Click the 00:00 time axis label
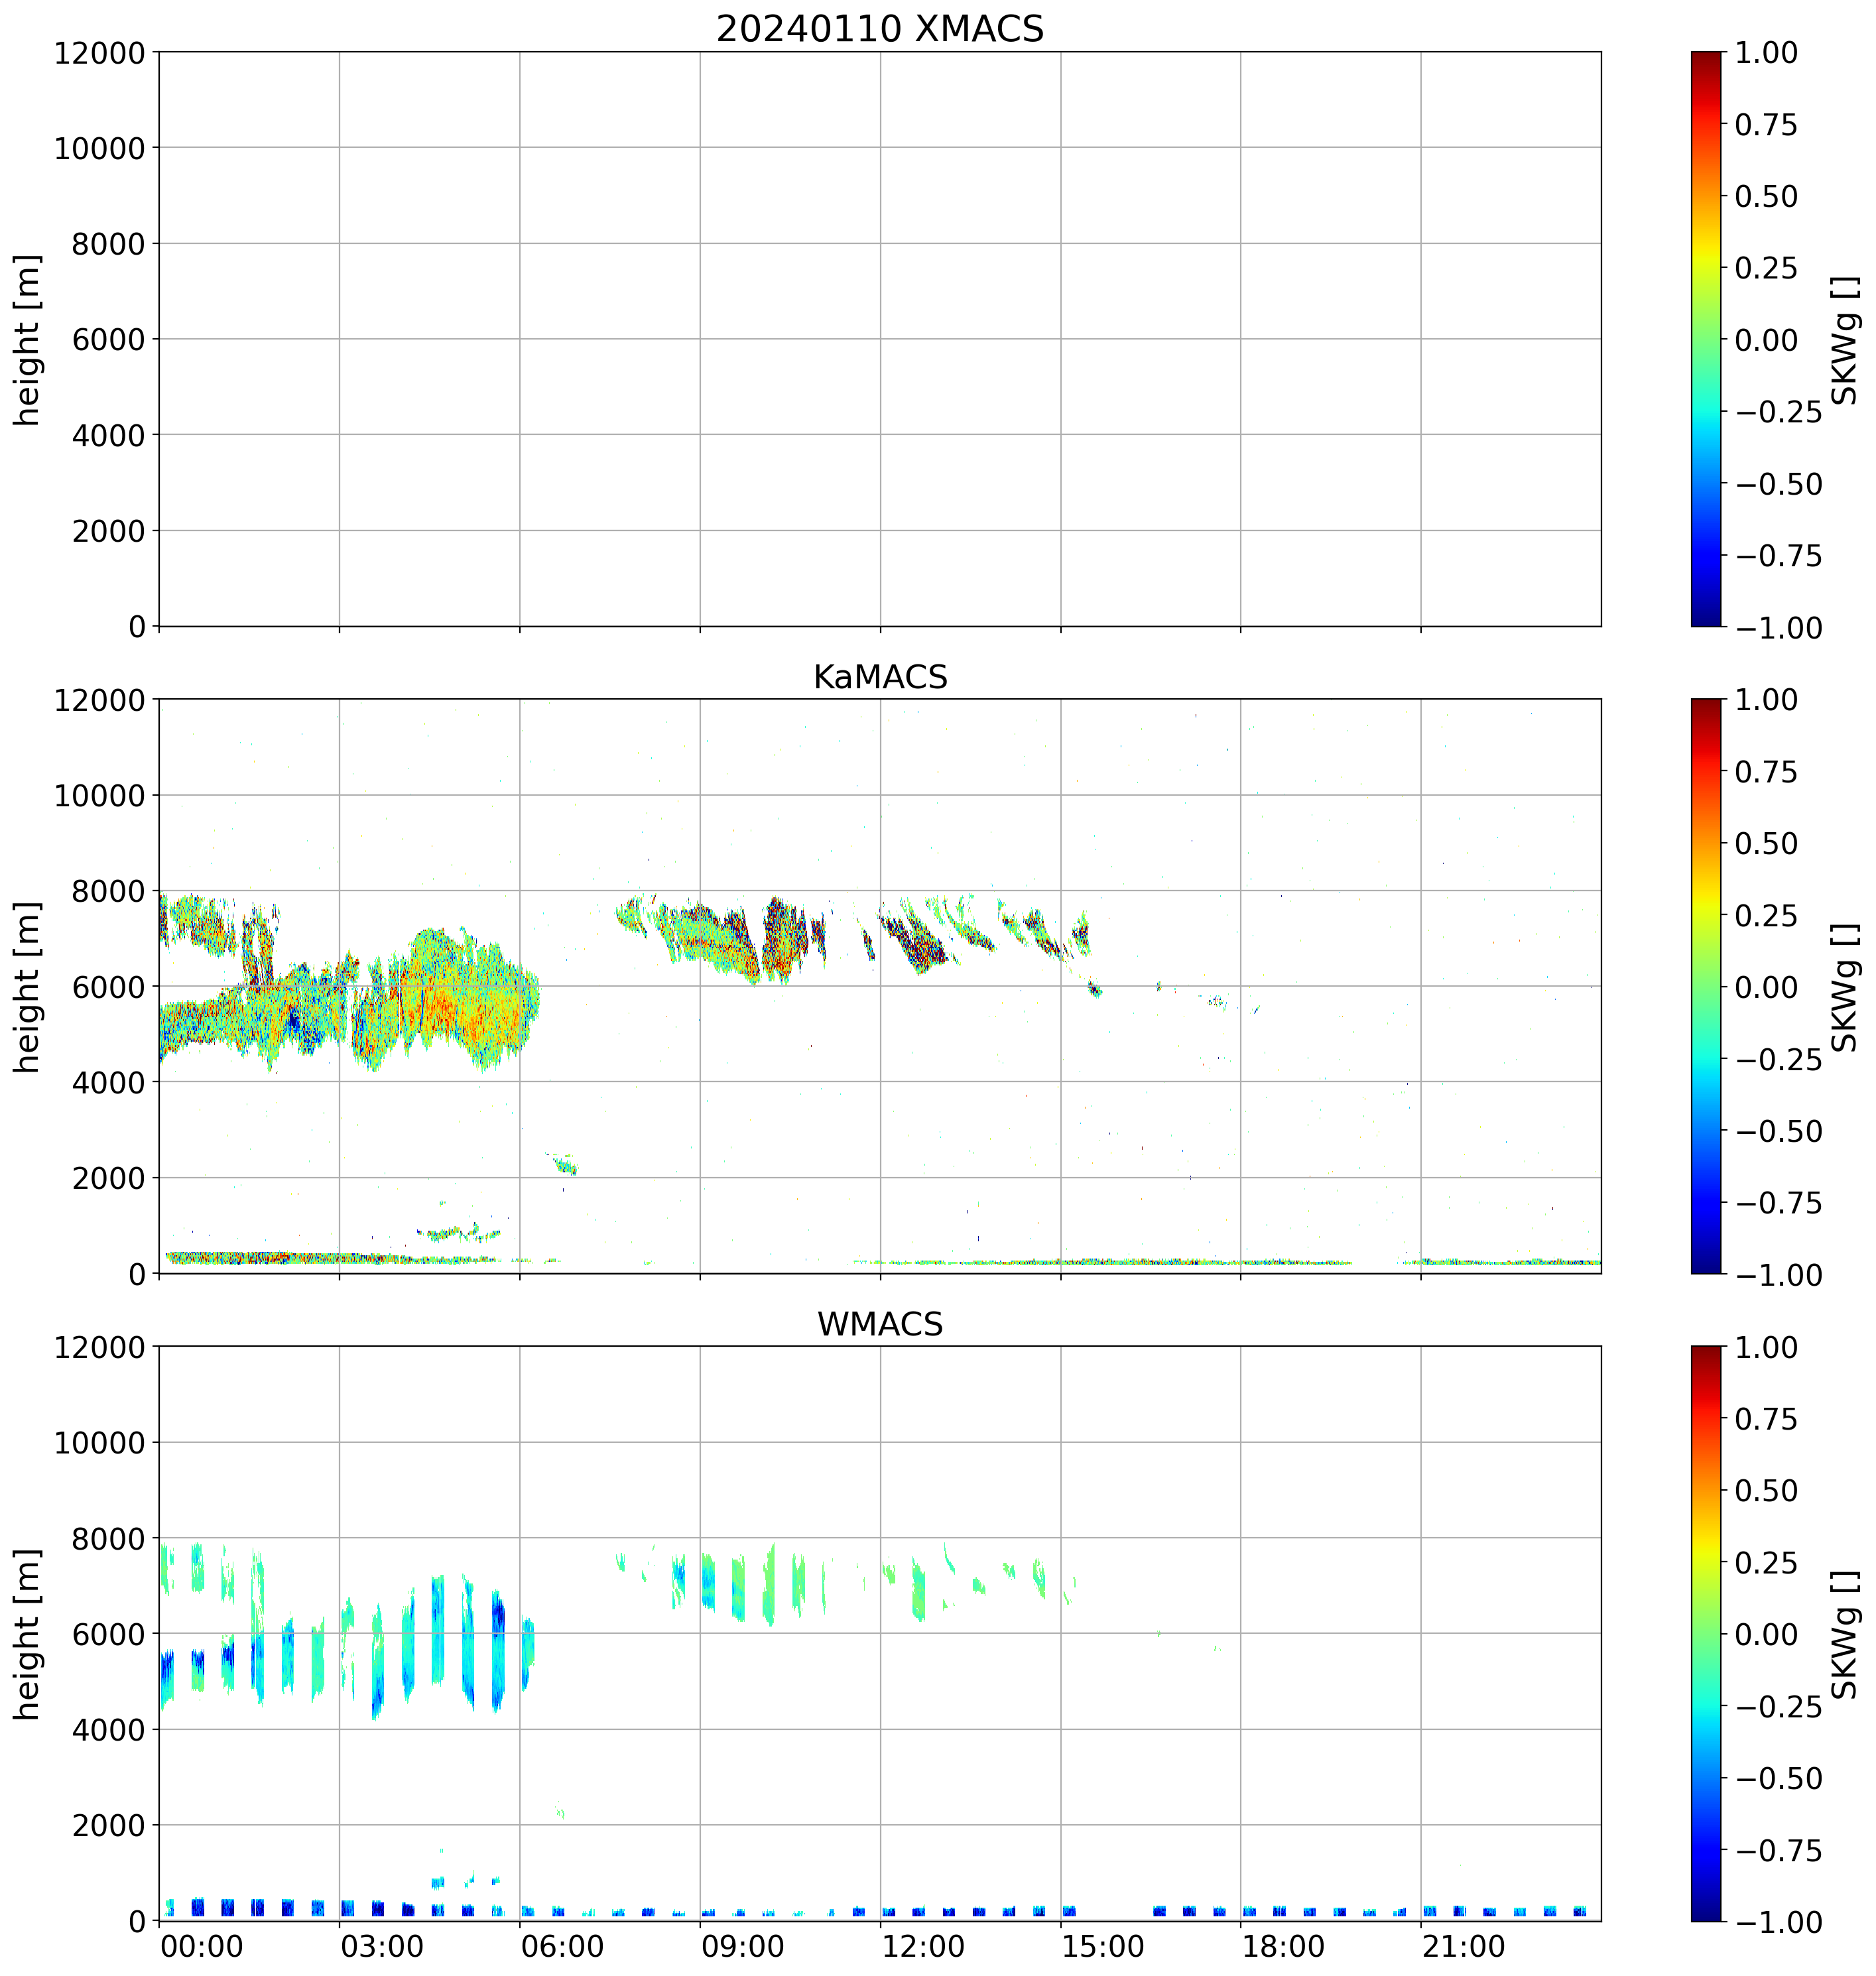 [x=202, y=1947]
